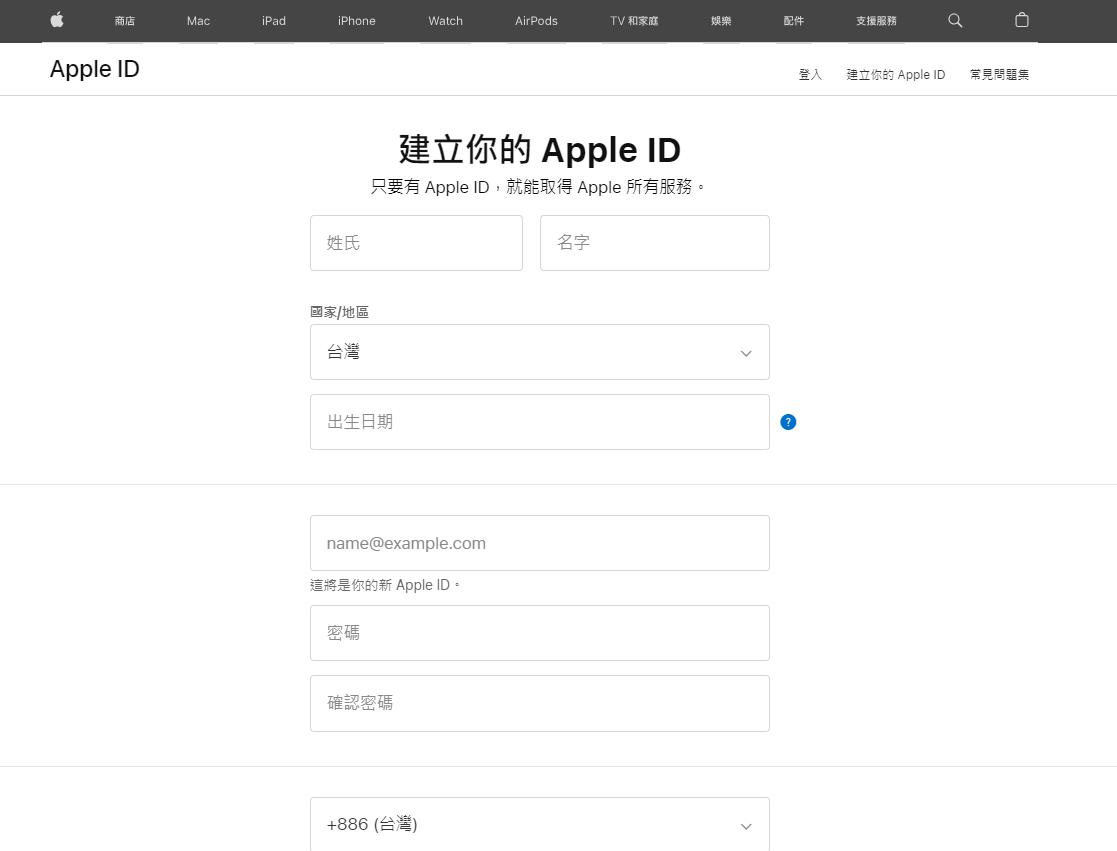This screenshot has height=851, width=1117.
Task: Open the iPad menu item
Action: coord(274,21)
